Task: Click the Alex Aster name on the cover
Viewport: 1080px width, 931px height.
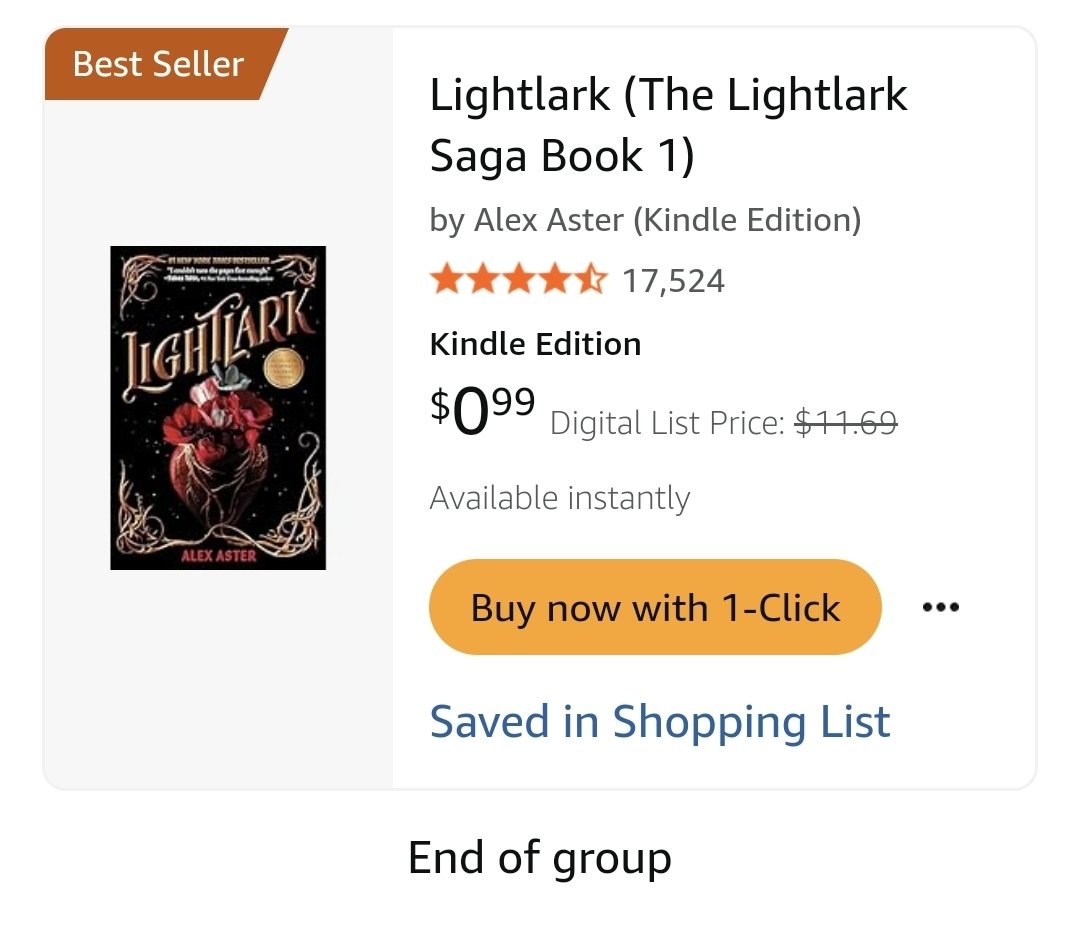Action: point(218,556)
